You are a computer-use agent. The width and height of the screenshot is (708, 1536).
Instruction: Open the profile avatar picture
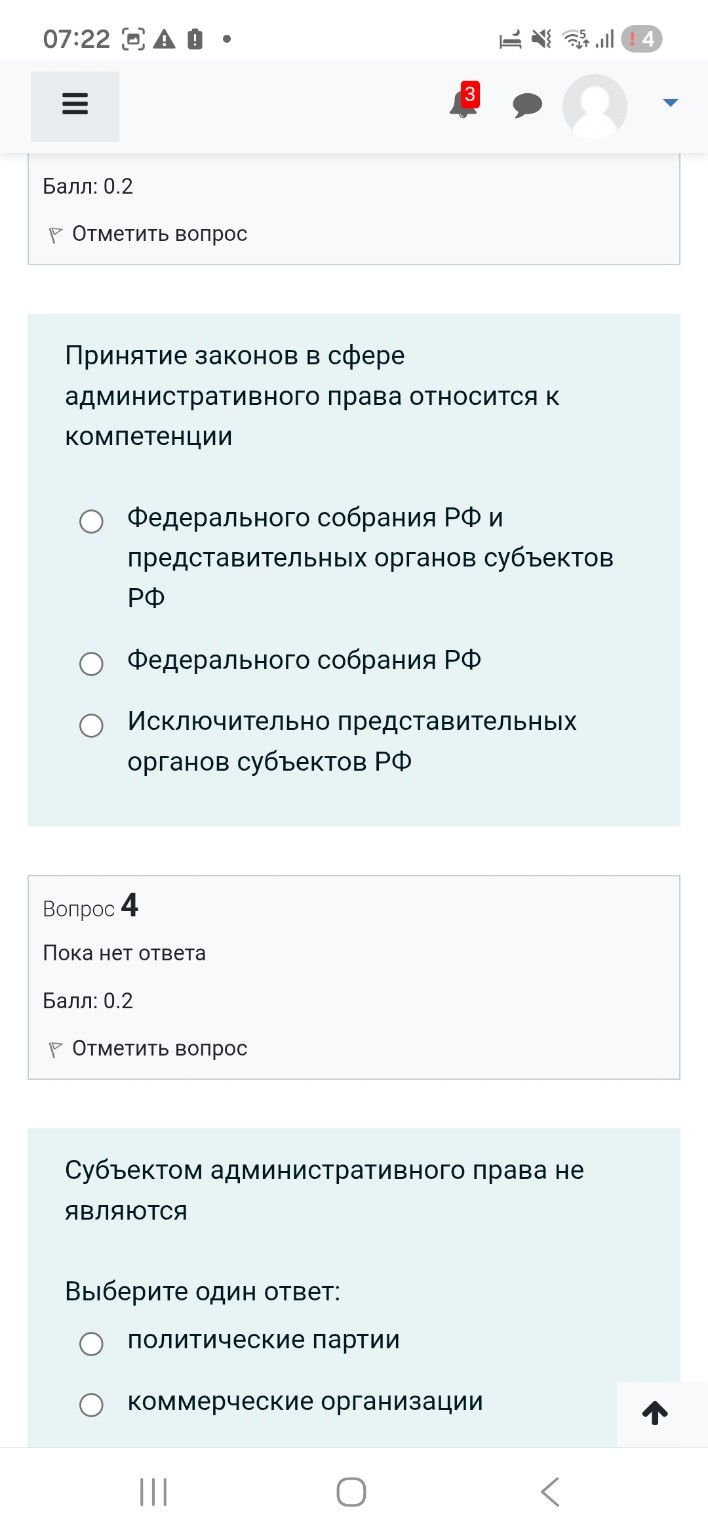[594, 106]
